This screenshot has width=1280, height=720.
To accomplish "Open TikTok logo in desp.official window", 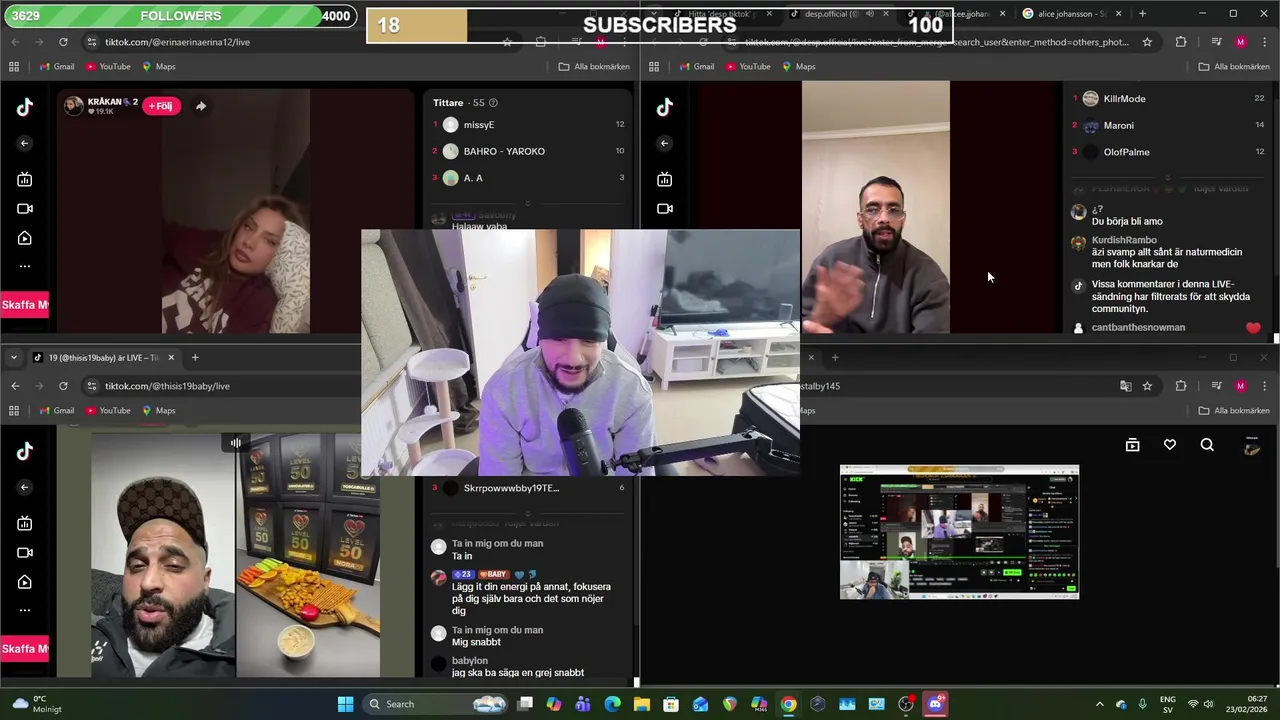I will (x=665, y=107).
